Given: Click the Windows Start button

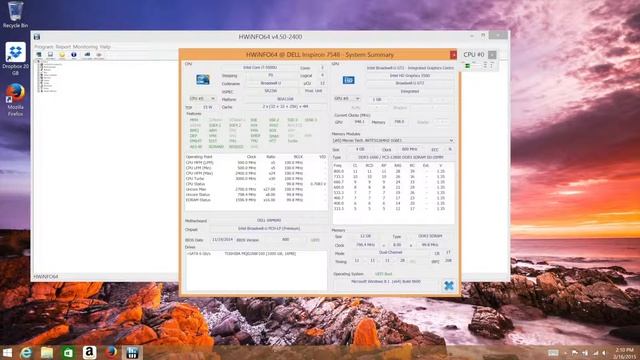Looking at the screenshot, I should pyautogui.click(x=7, y=353).
